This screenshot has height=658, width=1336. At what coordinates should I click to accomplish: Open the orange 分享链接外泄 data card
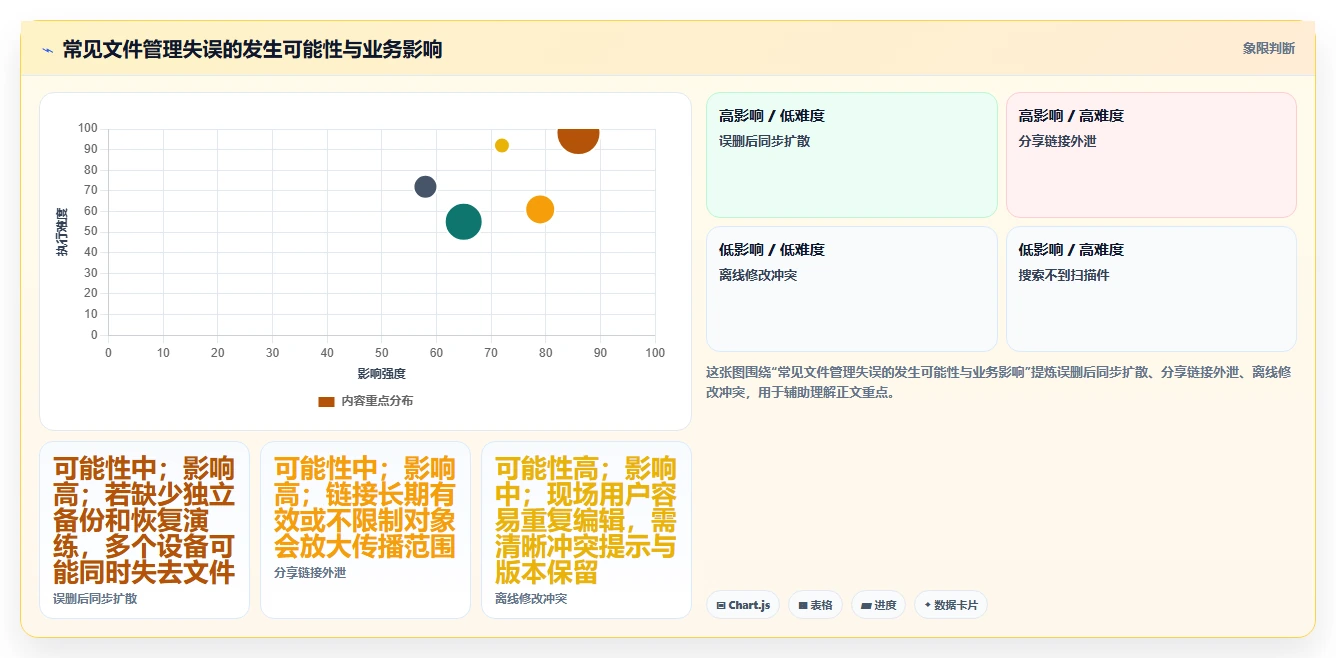[365, 530]
